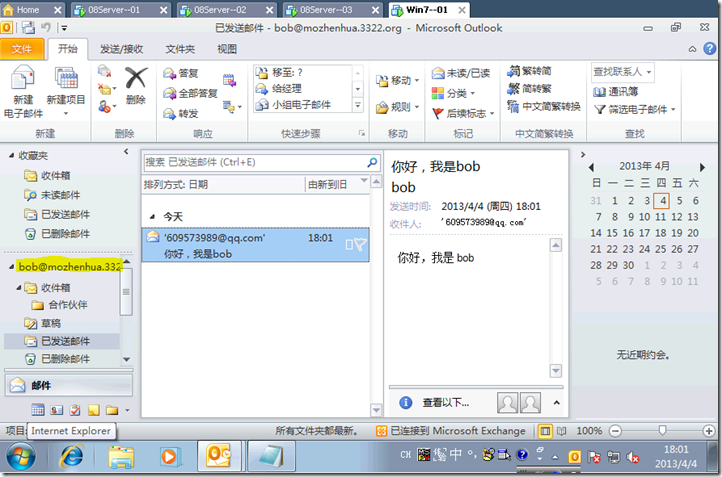Open the Calendar module icon
Image resolution: width=722 pixels, height=477 pixels.
pos(38,410)
